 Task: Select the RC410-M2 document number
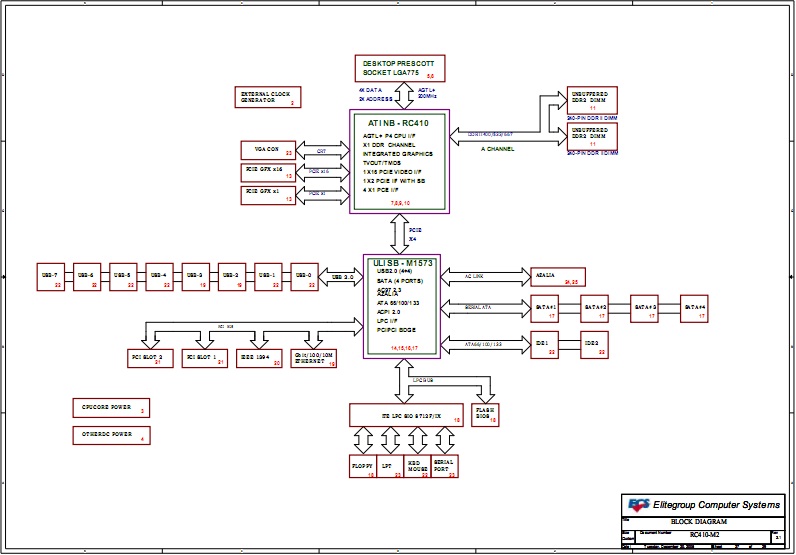[705, 535]
